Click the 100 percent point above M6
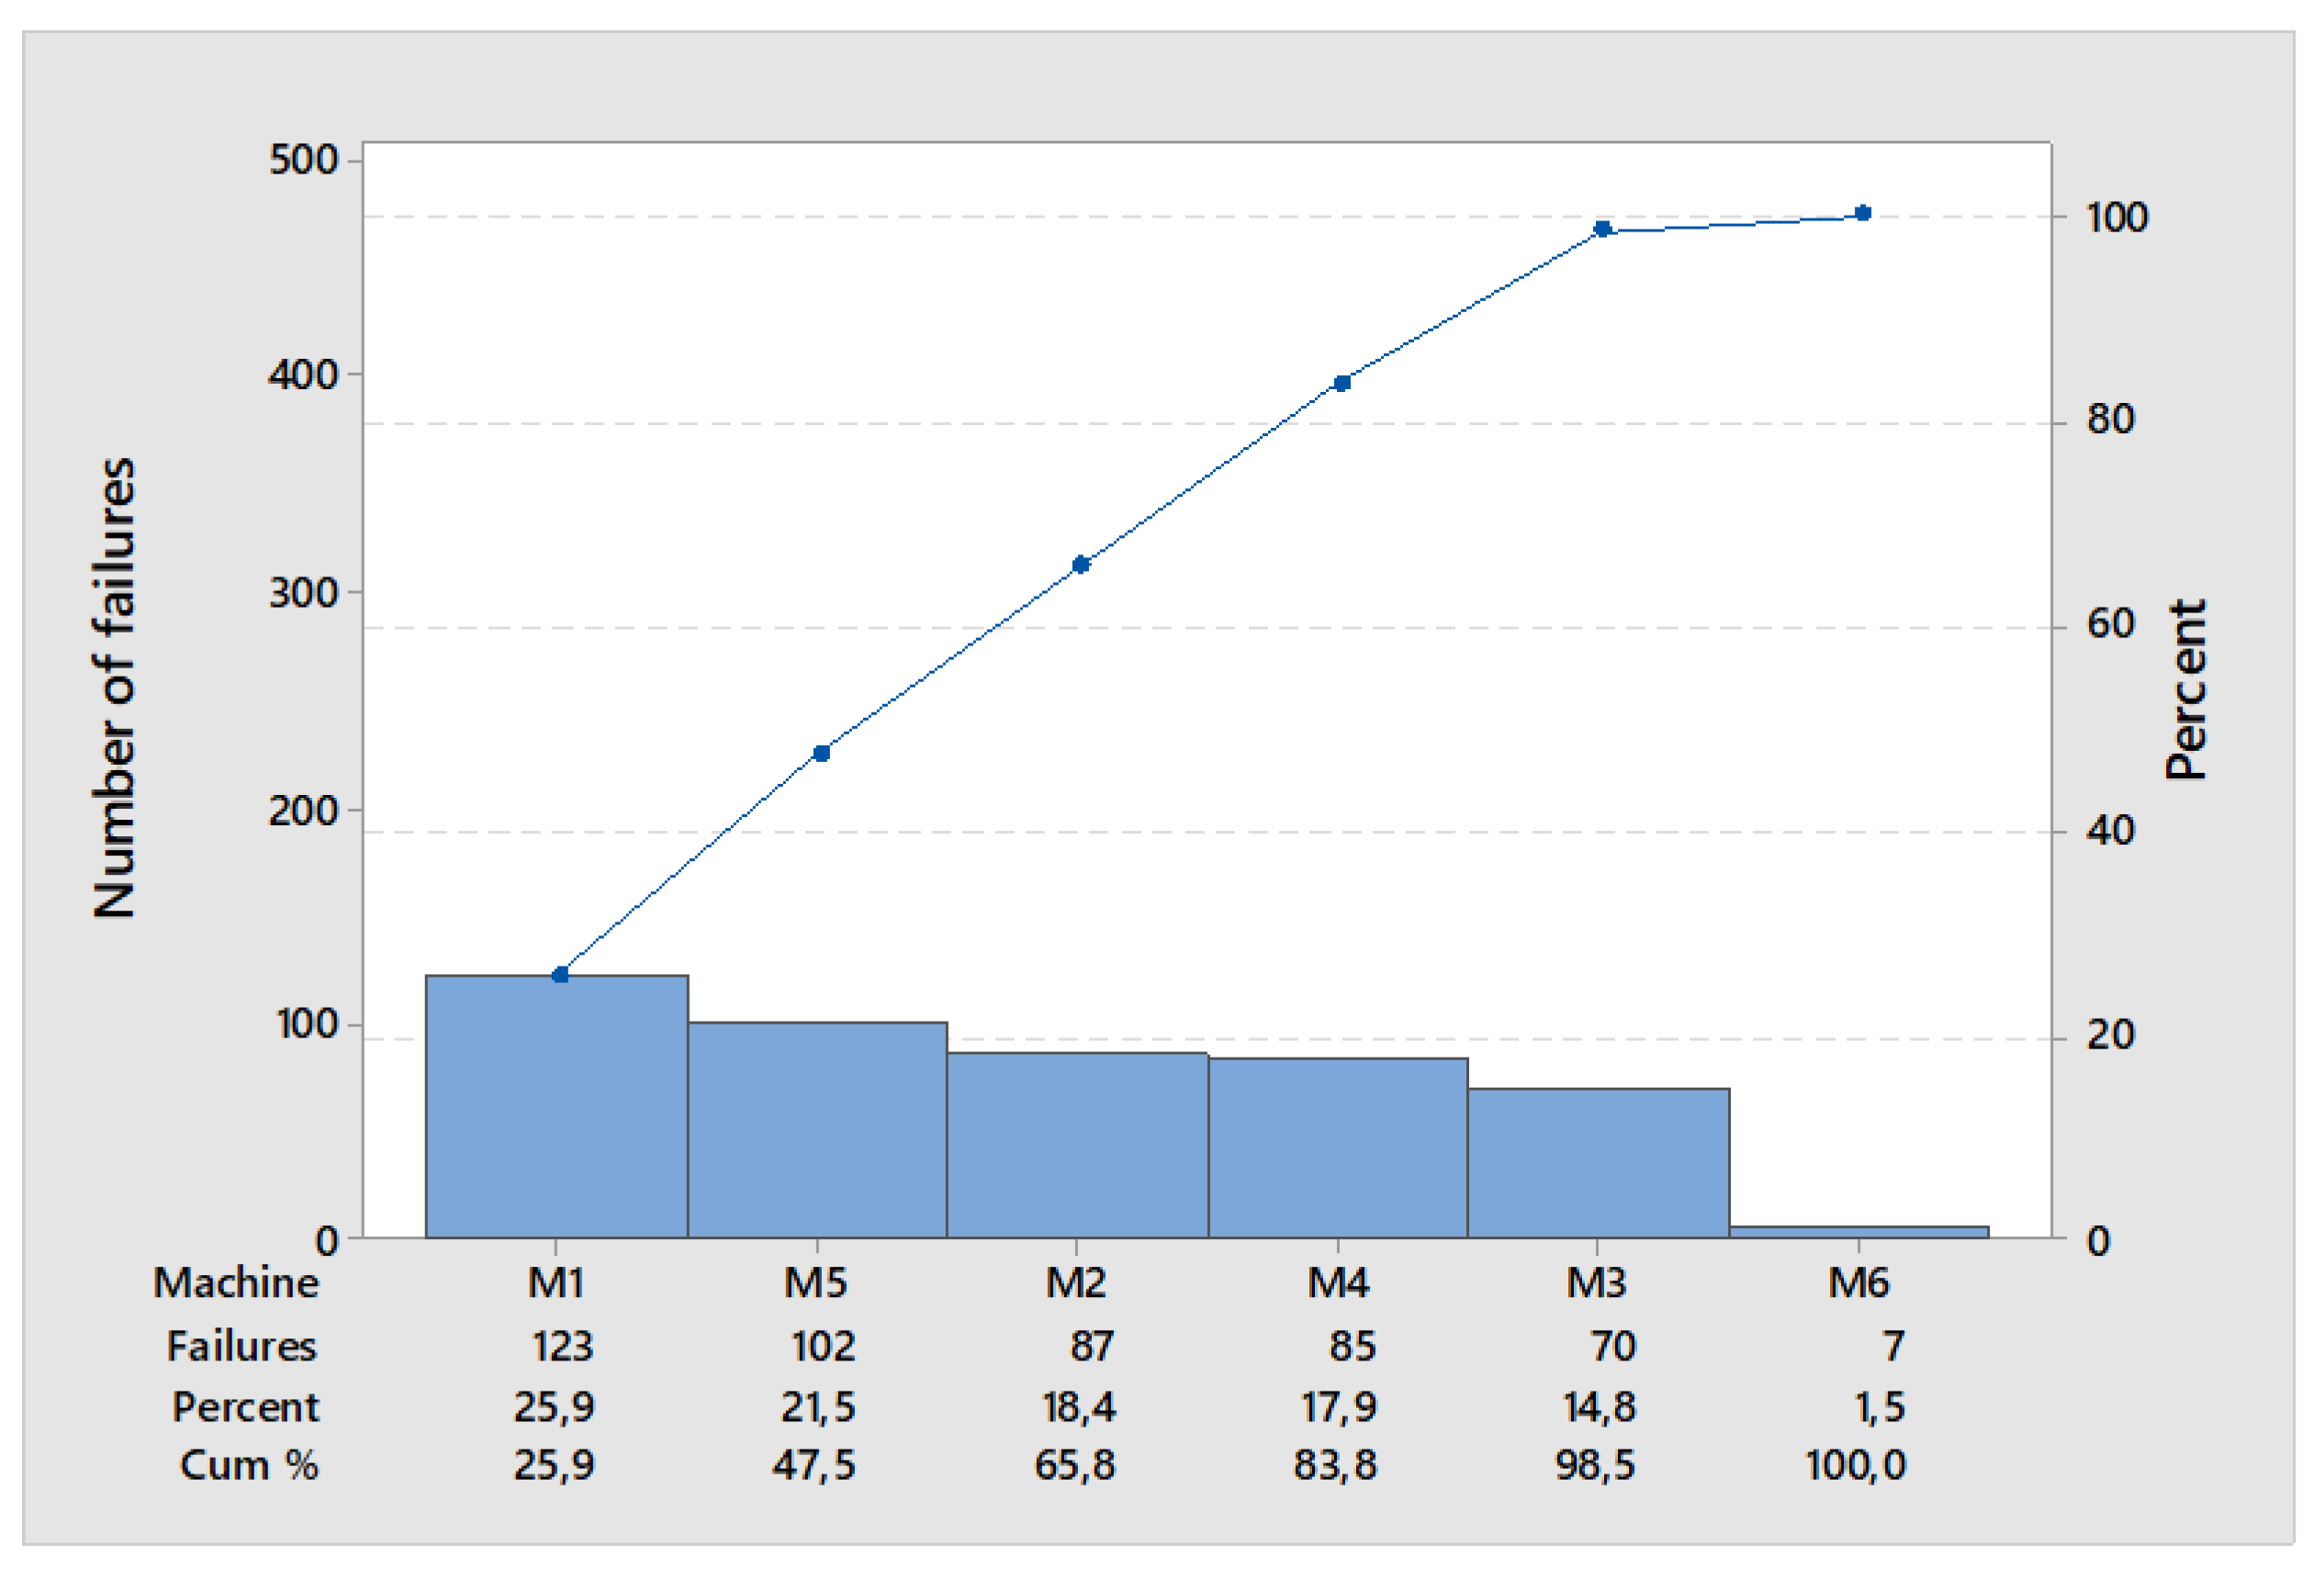 [1862, 213]
